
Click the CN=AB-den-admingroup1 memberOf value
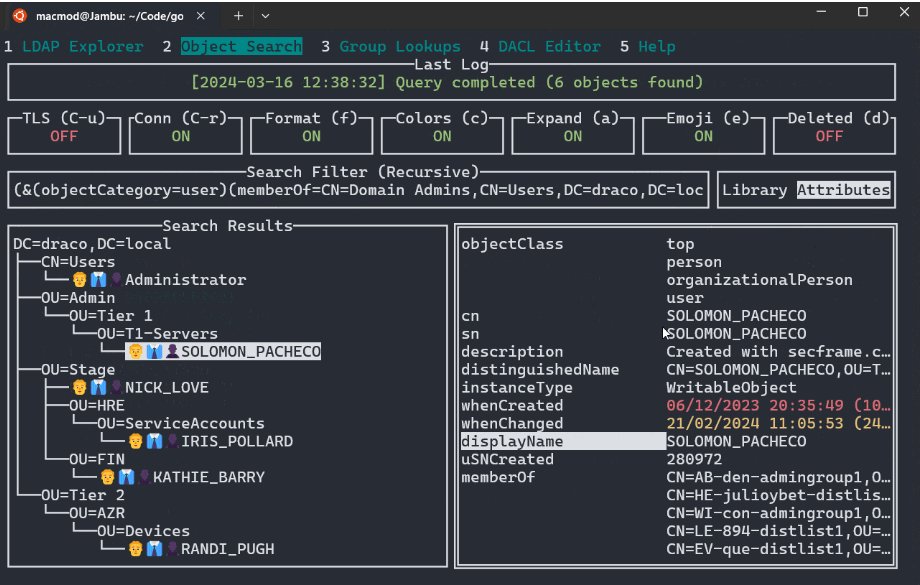coord(779,477)
